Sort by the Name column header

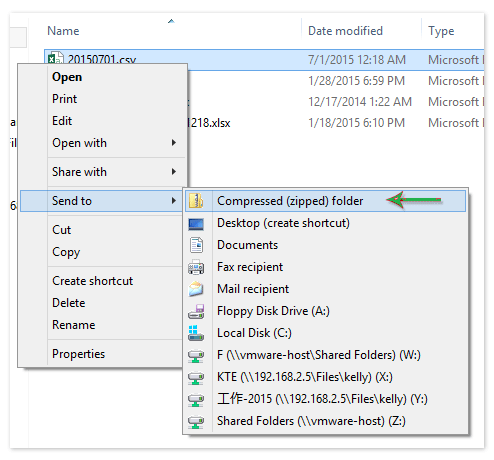coord(63,31)
